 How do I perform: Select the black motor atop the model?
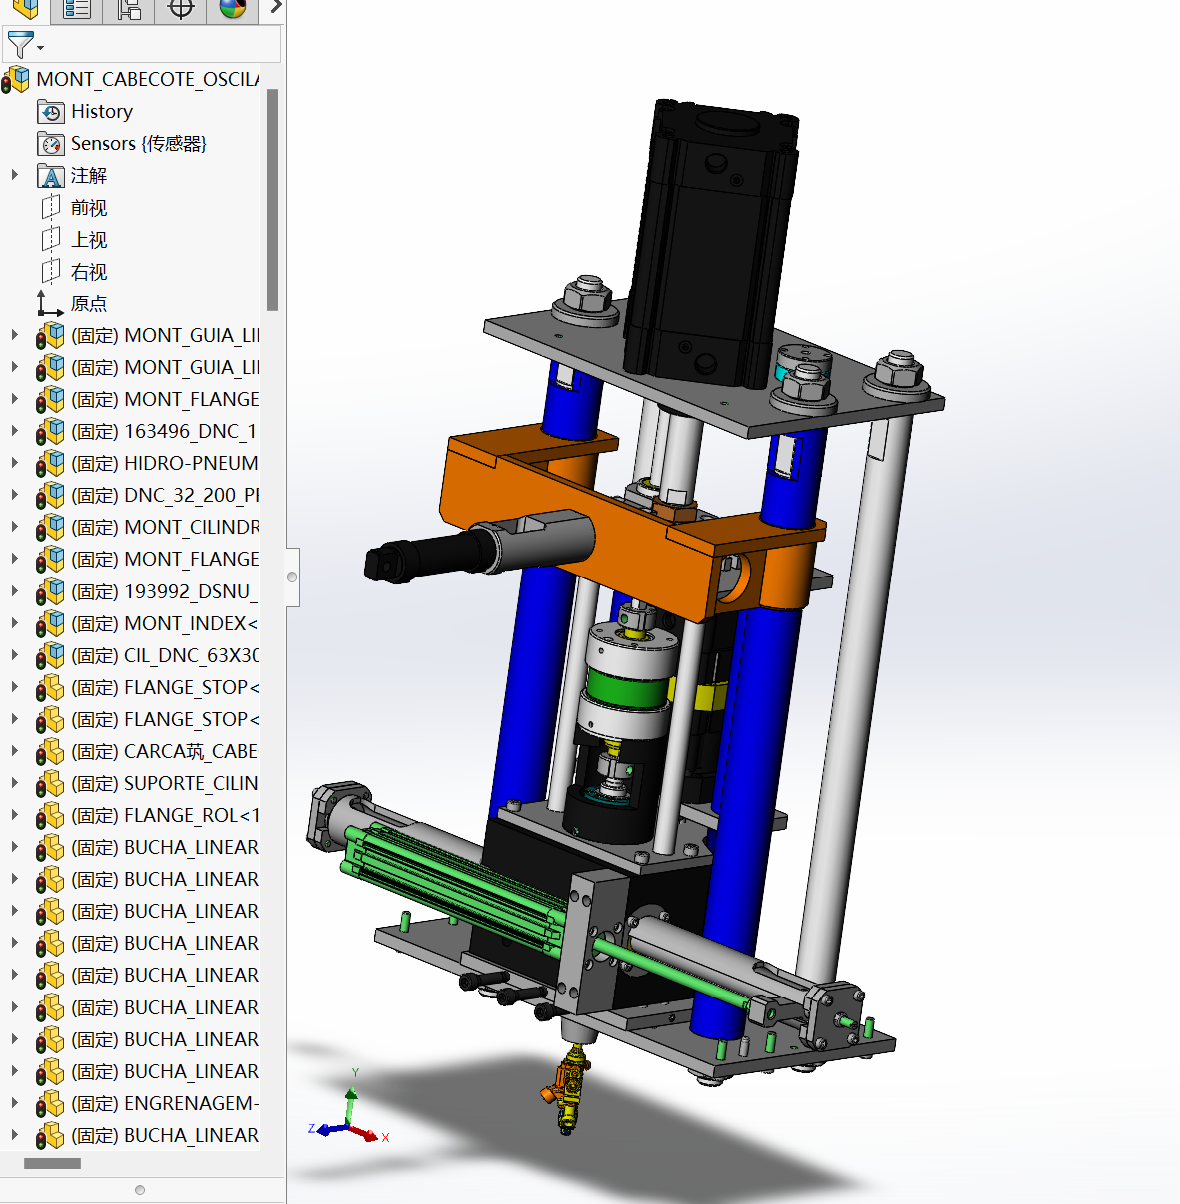pos(710,245)
